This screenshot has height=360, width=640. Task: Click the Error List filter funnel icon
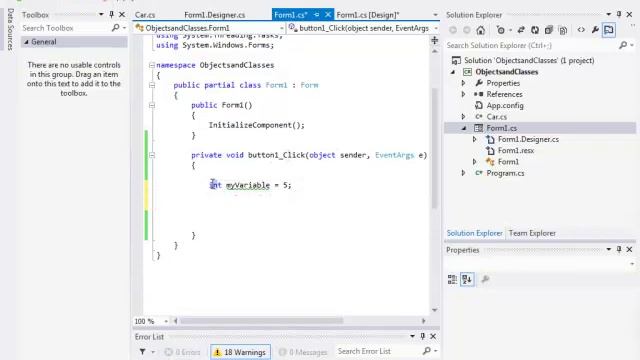coord(142,351)
